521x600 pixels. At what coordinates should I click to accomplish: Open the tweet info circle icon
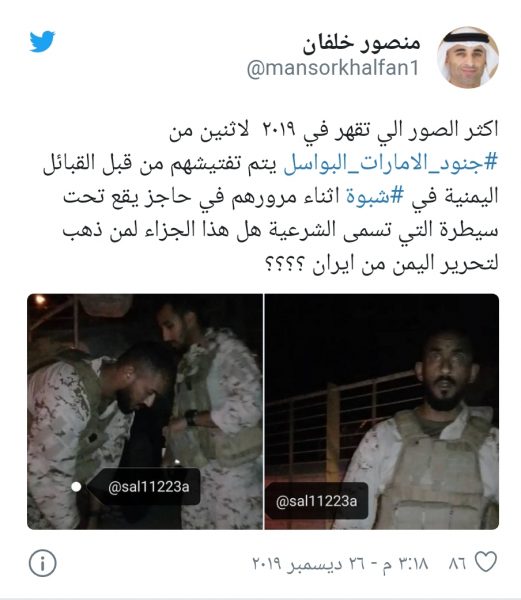(42, 563)
